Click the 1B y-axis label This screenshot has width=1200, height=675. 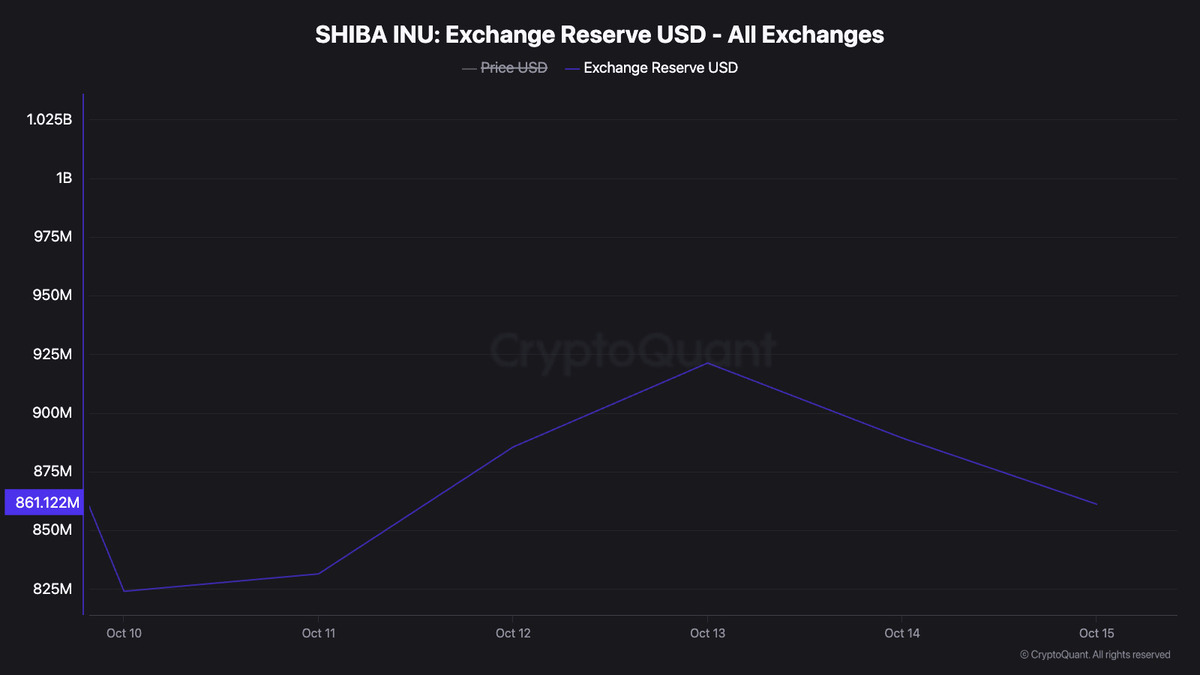(x=64, y=178)
